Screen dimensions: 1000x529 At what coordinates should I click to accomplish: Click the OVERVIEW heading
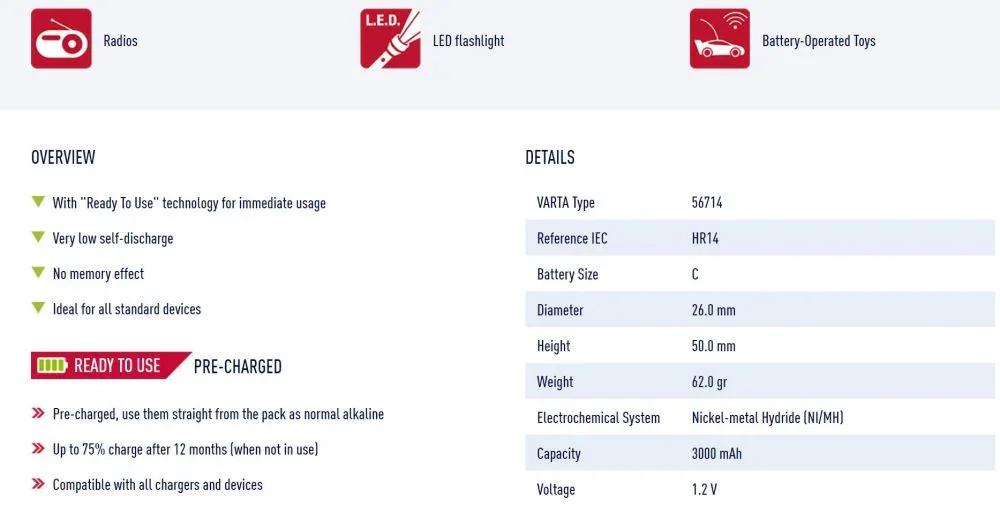63,157
